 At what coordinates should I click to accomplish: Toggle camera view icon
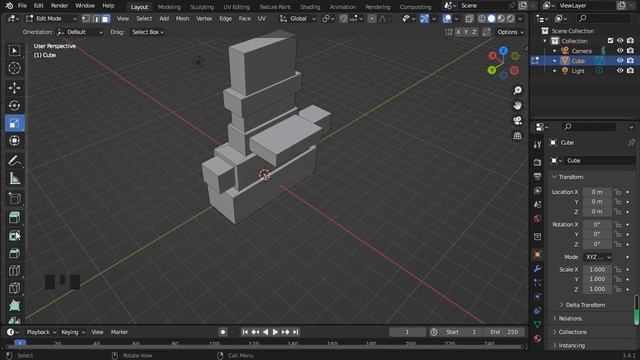click(518, 120)
